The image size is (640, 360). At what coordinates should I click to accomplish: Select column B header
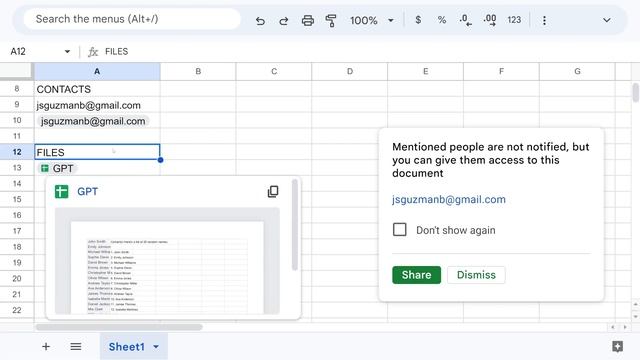(198, 71)
